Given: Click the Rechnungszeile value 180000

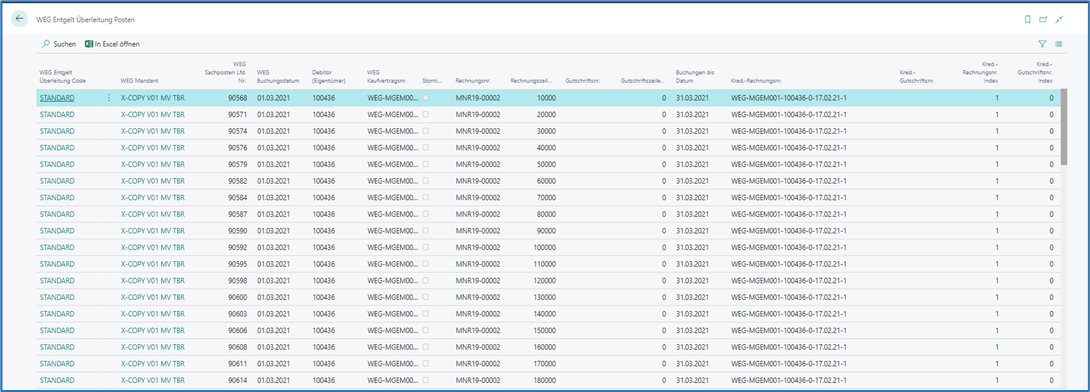Looking at the screenshot, I should coord(544,380).
